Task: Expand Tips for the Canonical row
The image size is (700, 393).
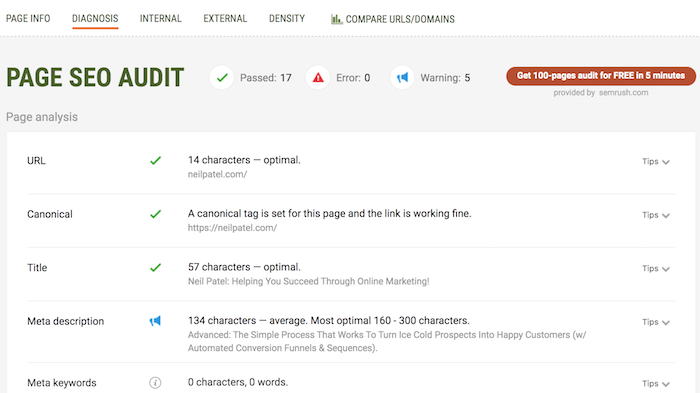Action: click(656, 215)
